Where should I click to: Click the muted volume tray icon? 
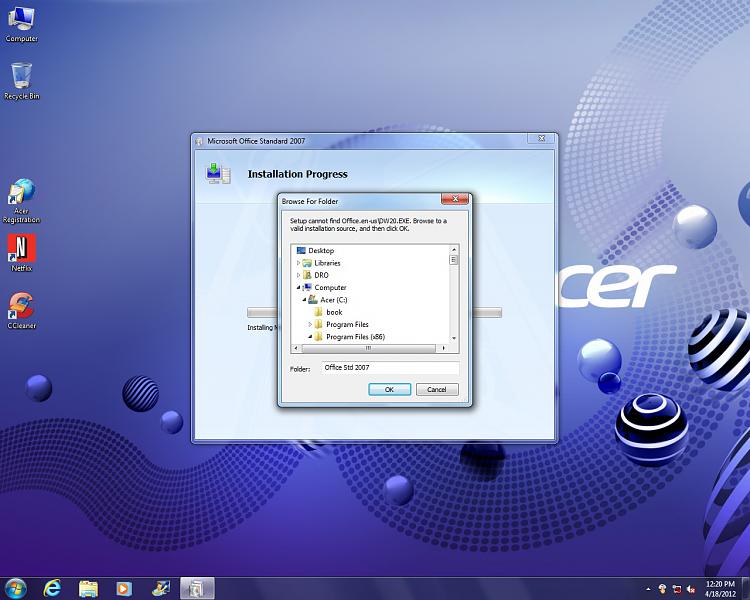click(x=691, y=589)
